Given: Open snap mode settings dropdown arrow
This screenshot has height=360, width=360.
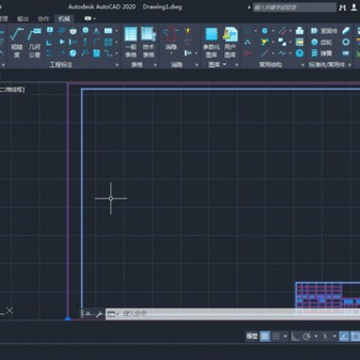Looking at the screenshot, I should coord(285,336).
